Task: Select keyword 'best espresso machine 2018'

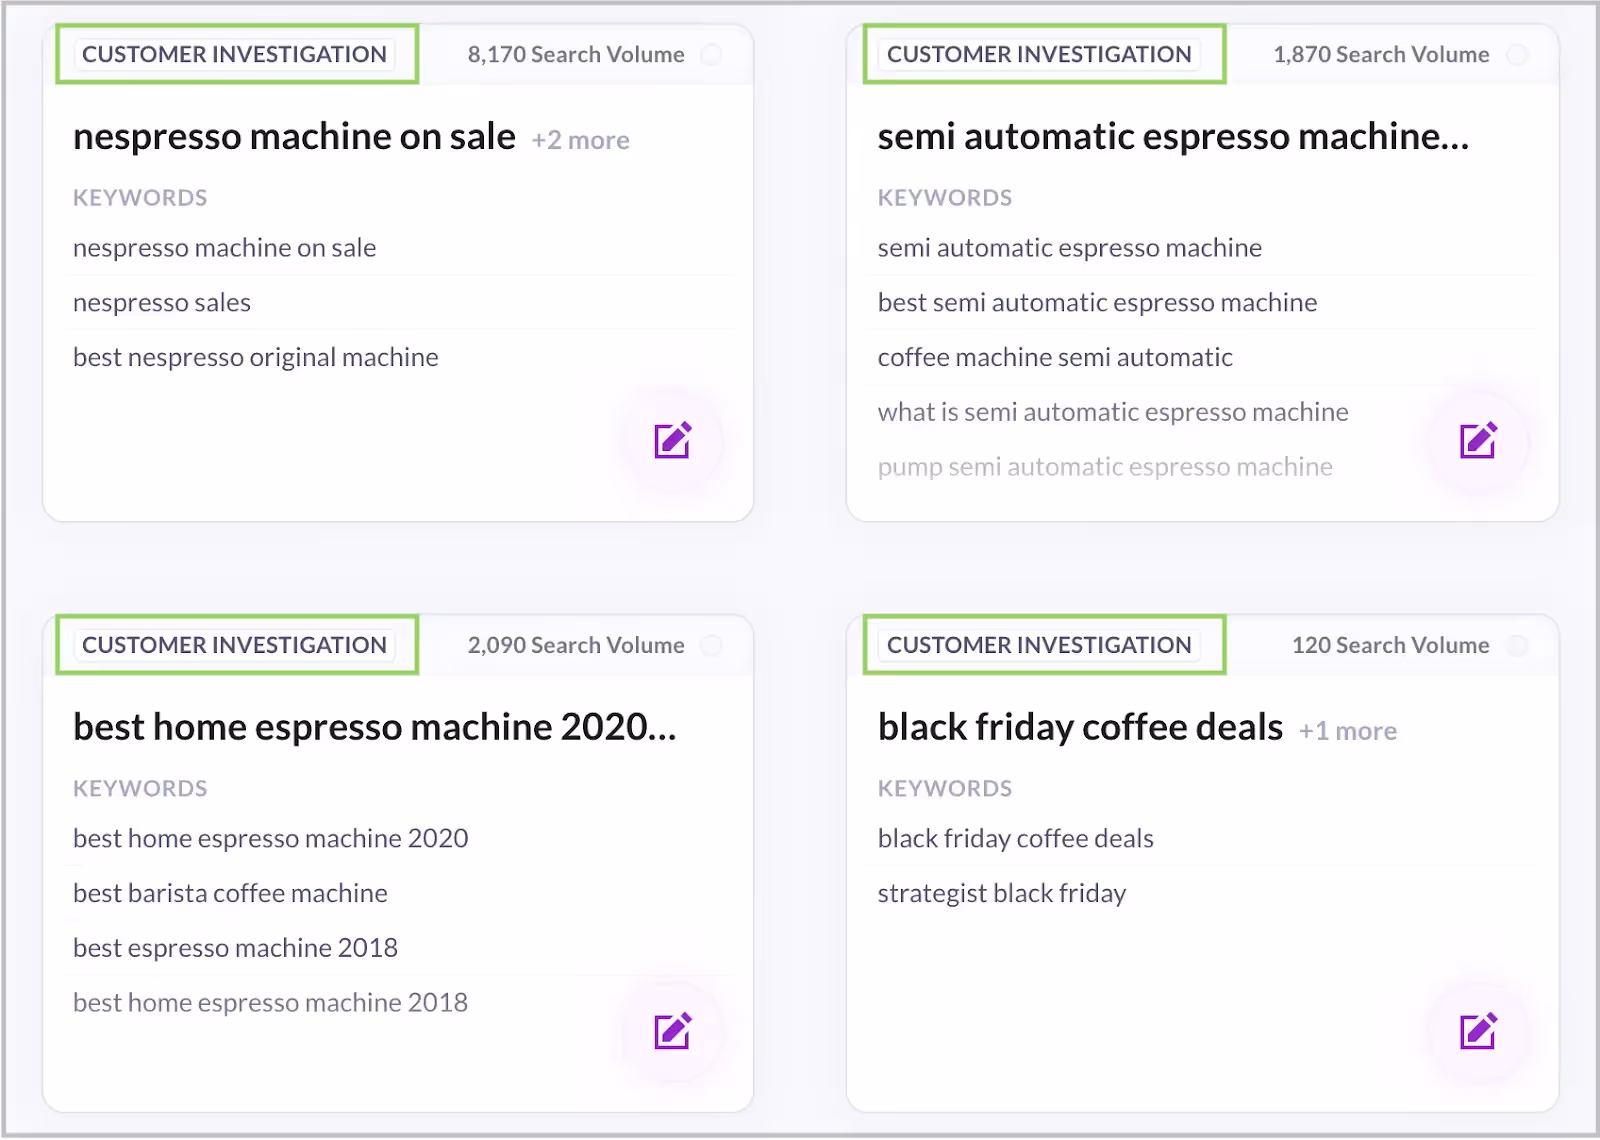Action: coord(235,948)
